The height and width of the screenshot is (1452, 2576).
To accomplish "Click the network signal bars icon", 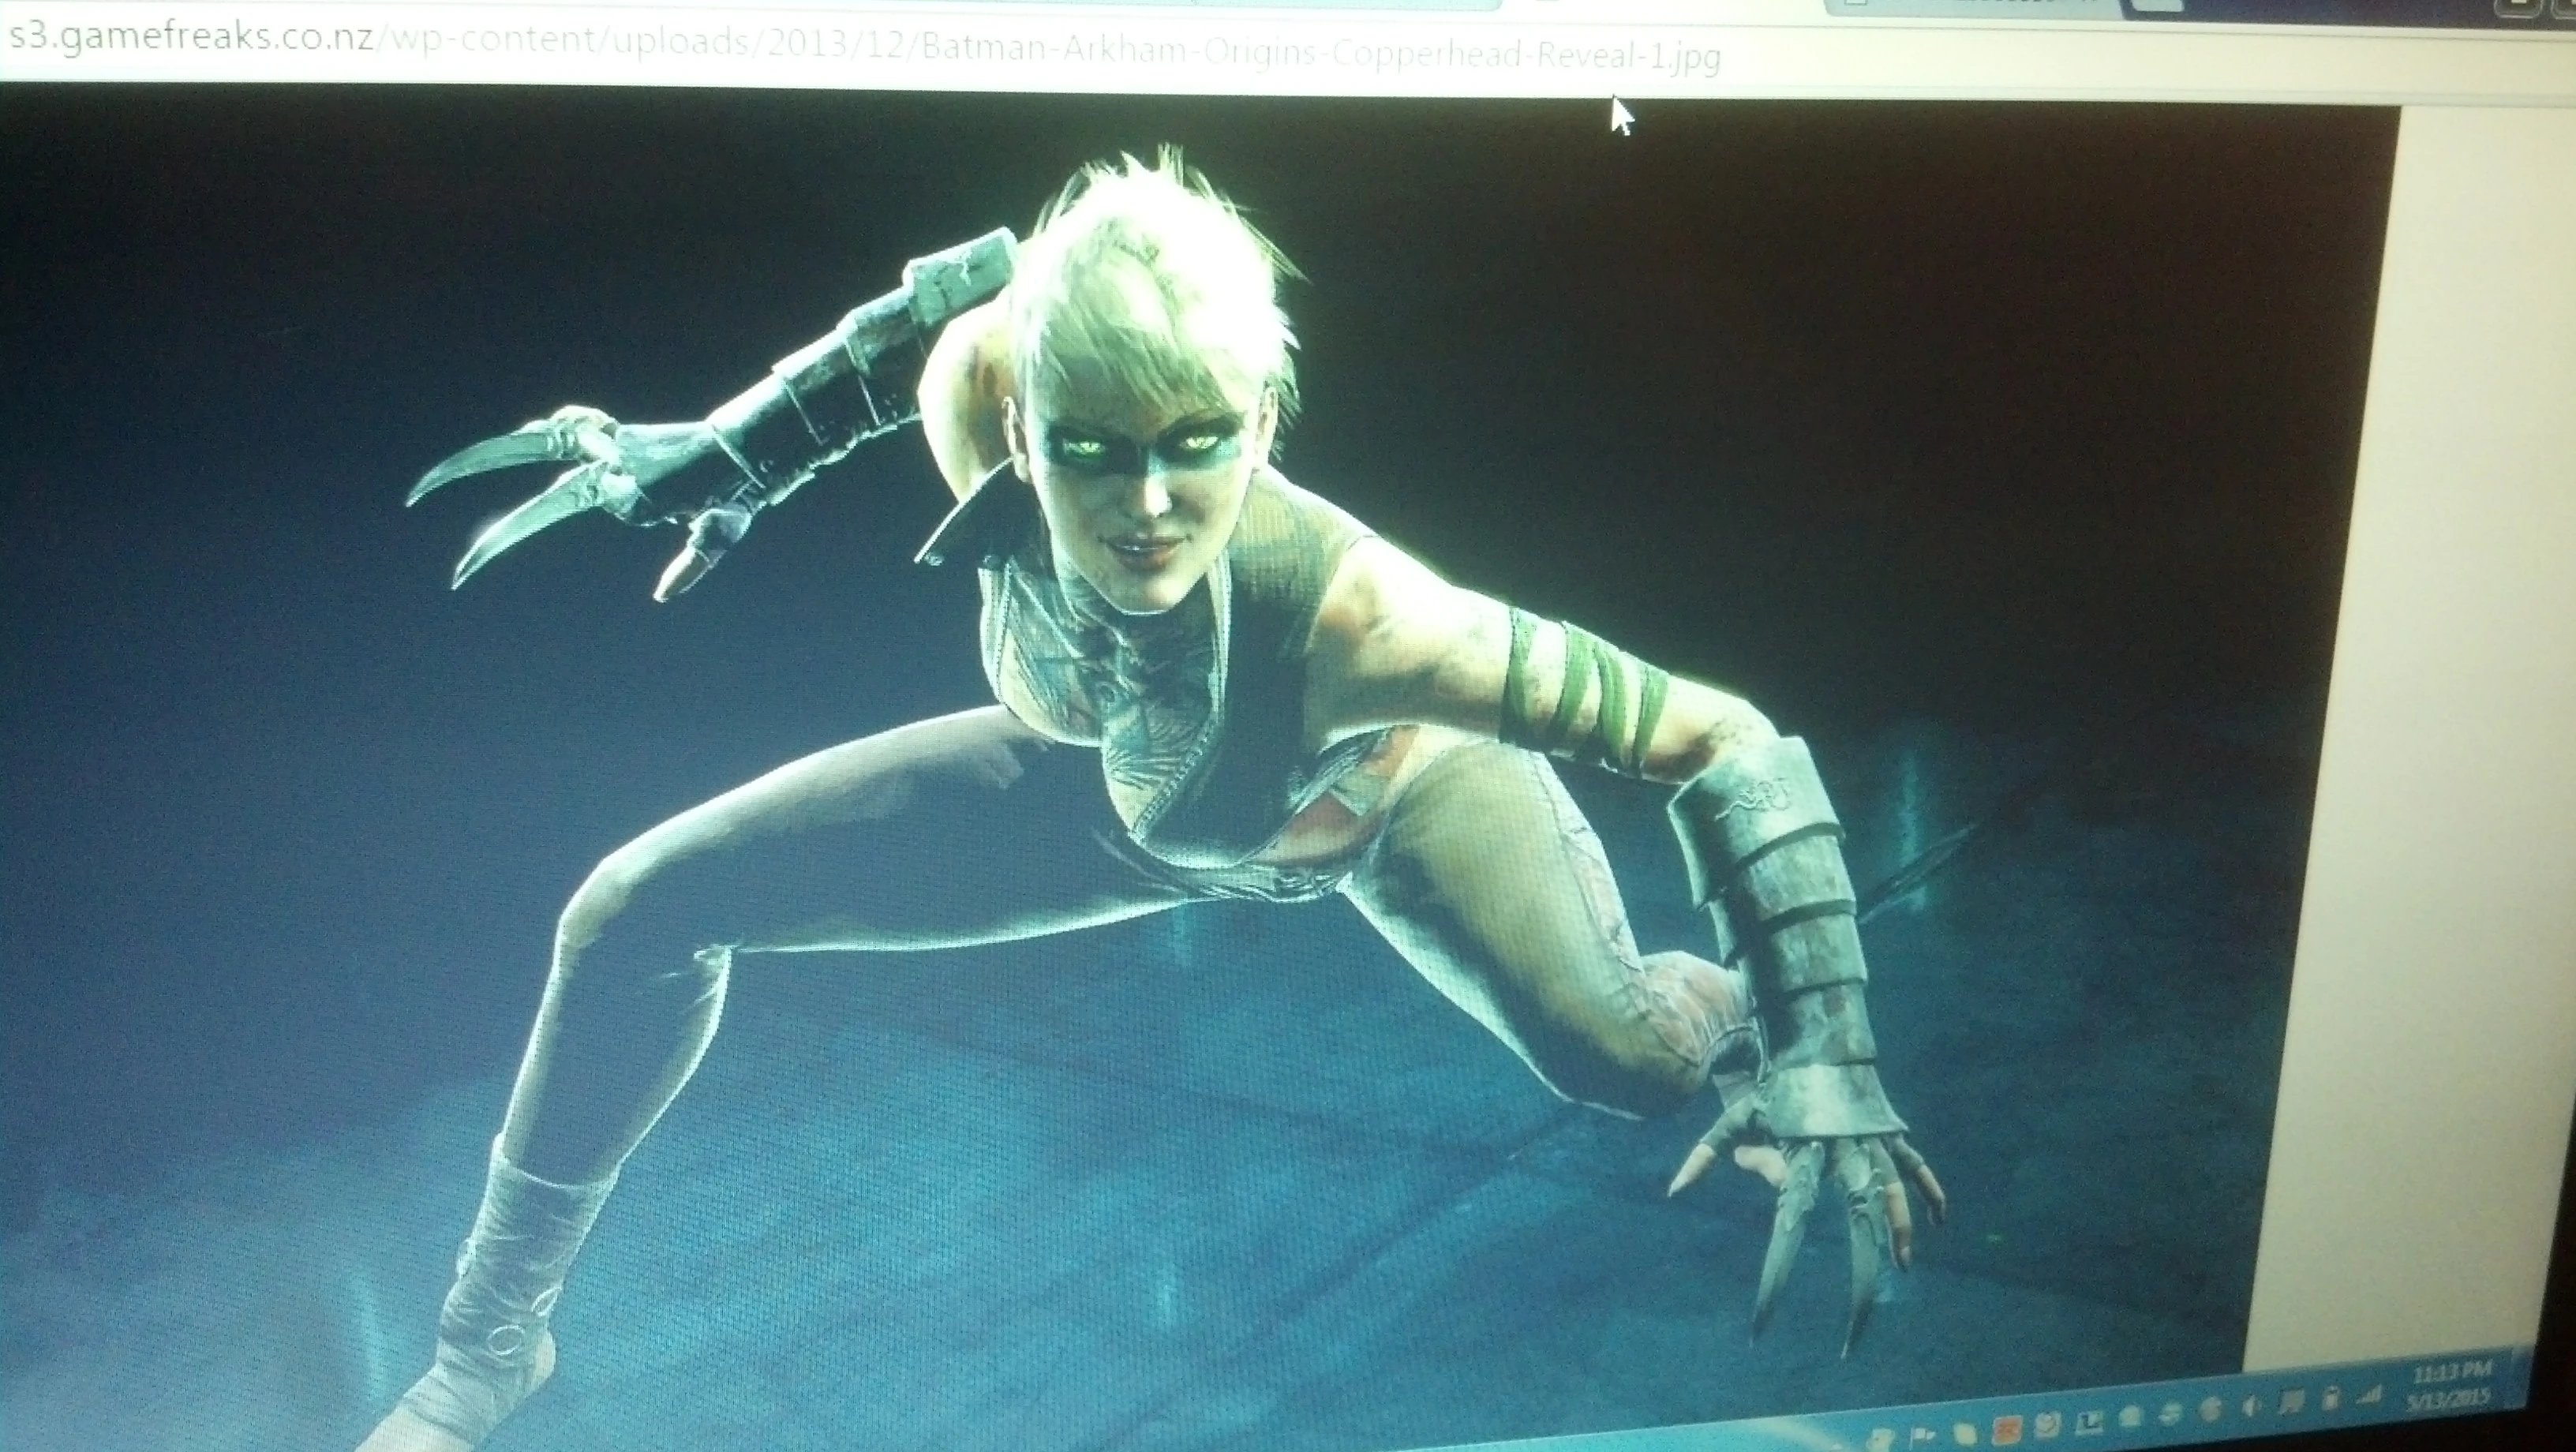I will coord(2369,1397).
